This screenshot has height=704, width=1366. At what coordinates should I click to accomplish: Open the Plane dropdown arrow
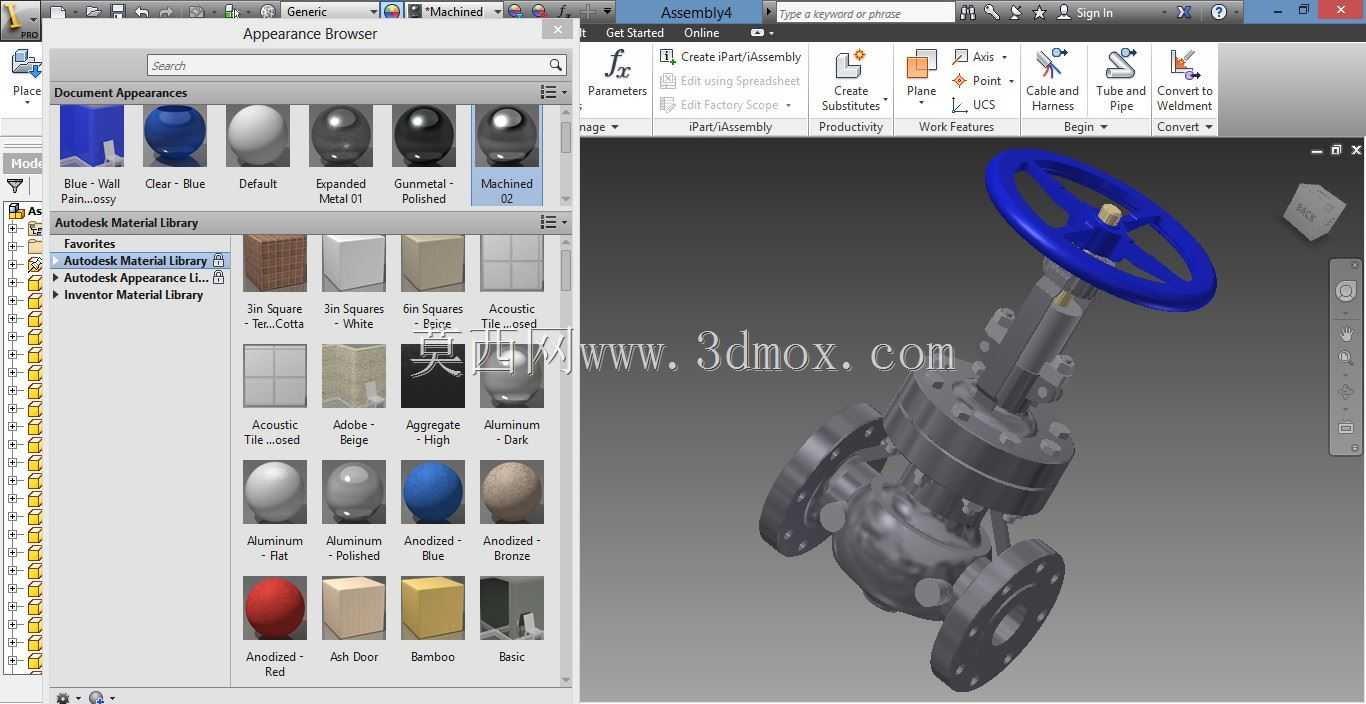[921, 103]
